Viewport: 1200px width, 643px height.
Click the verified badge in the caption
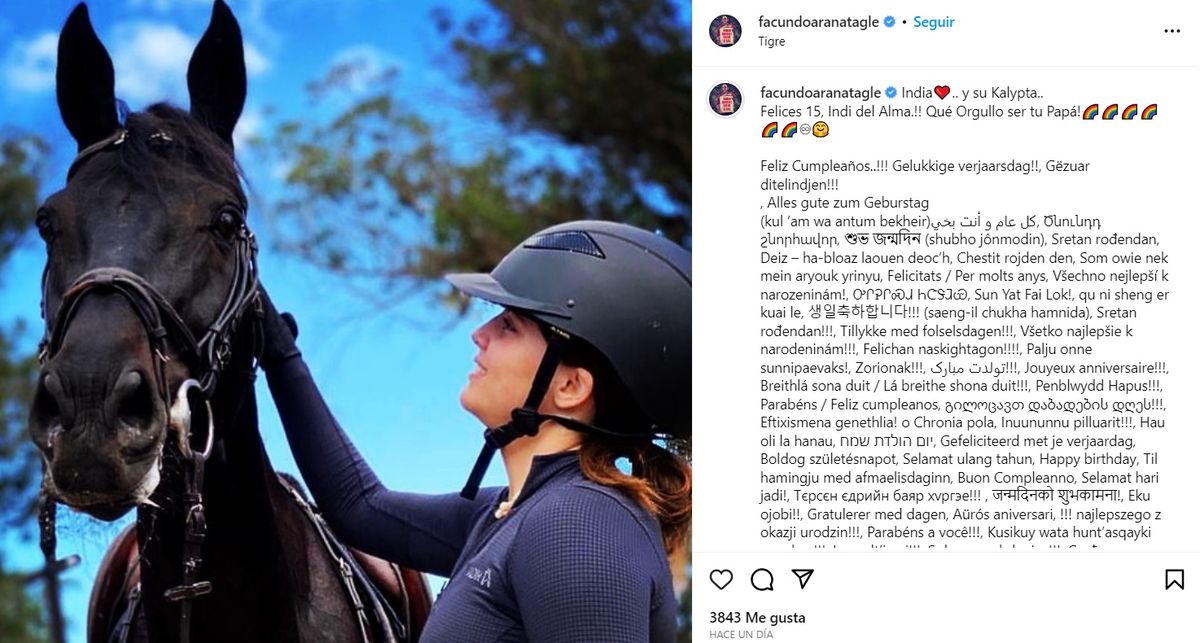pyautogui.click(x=889, y=92)
